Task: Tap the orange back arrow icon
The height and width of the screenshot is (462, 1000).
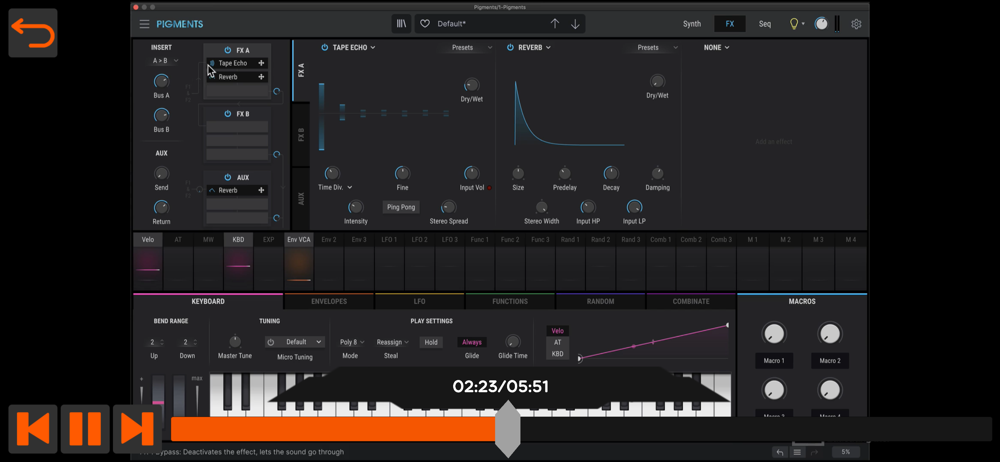Action: (33, 33)
